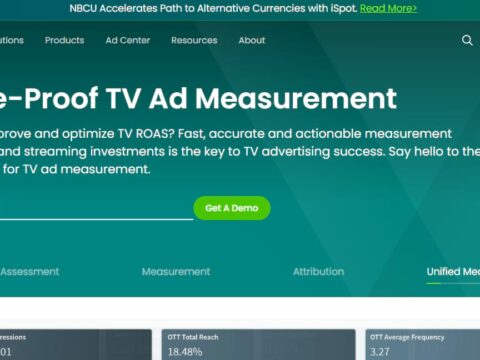Click the 3.27 frequency value
480x360 pixels.
click(380, 352)
